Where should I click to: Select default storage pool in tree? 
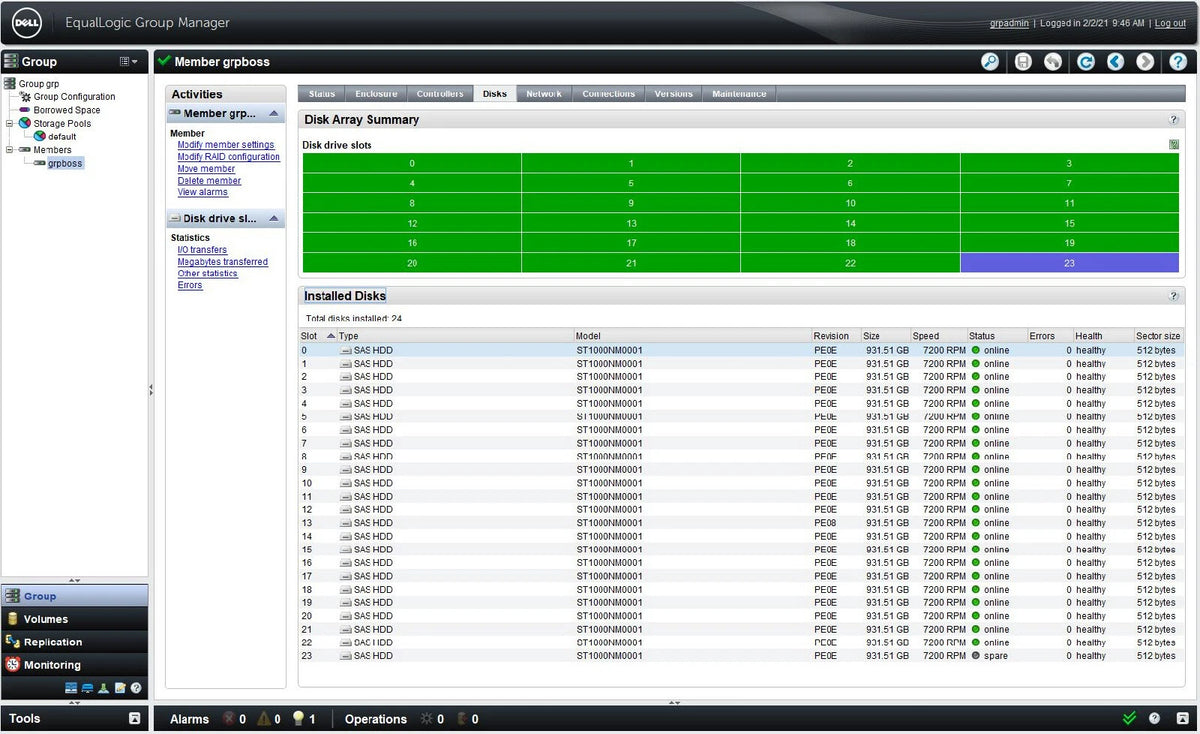coord(62,136)
